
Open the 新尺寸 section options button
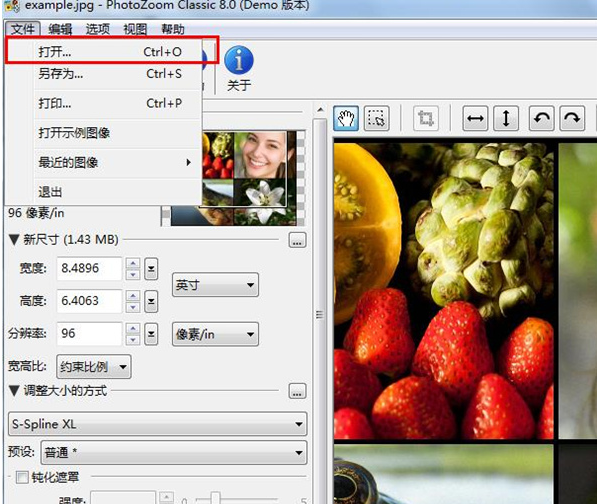click(297, 240)
